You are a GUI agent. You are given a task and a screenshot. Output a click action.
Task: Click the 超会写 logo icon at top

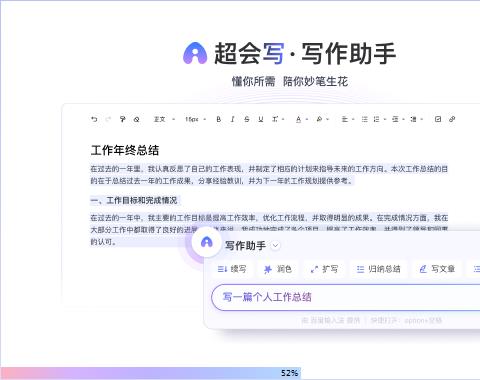tap(195, 53)
